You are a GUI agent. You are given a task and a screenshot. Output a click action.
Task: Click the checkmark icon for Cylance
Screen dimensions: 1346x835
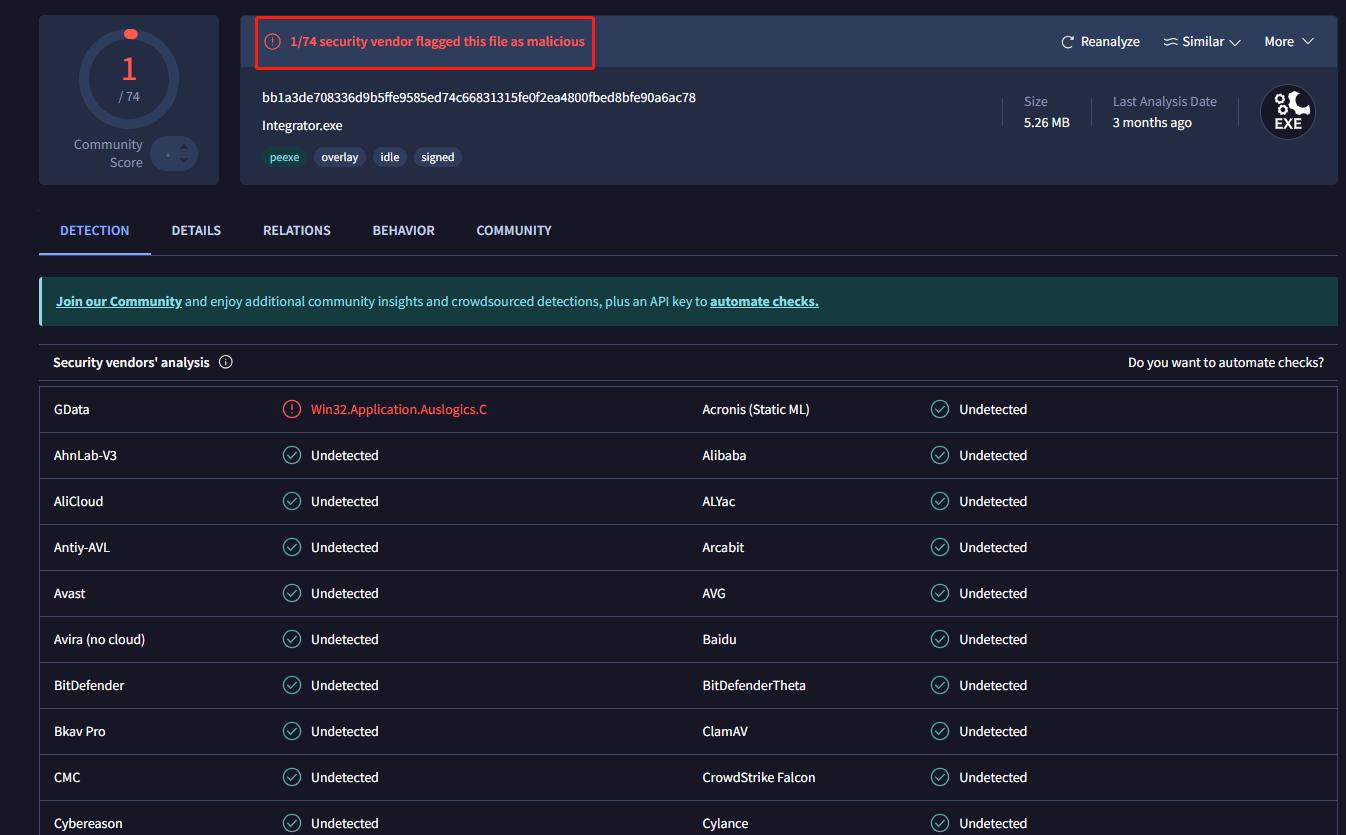point(940,823)
